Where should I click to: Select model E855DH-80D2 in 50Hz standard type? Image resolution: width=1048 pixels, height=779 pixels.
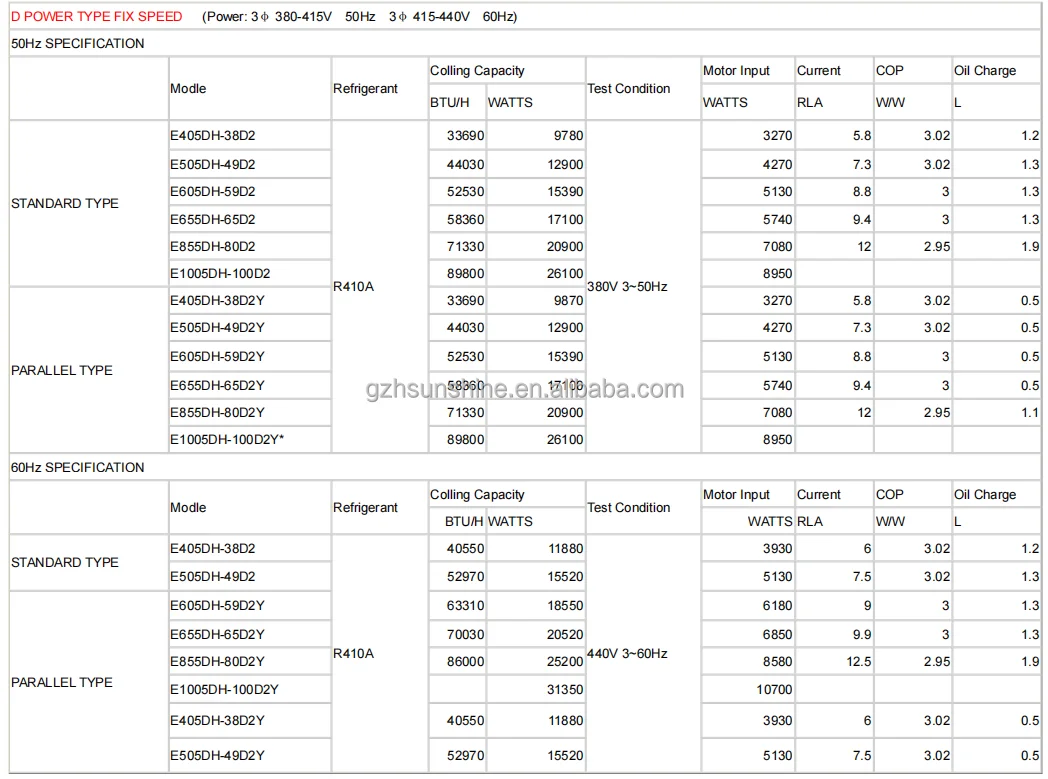213,247
